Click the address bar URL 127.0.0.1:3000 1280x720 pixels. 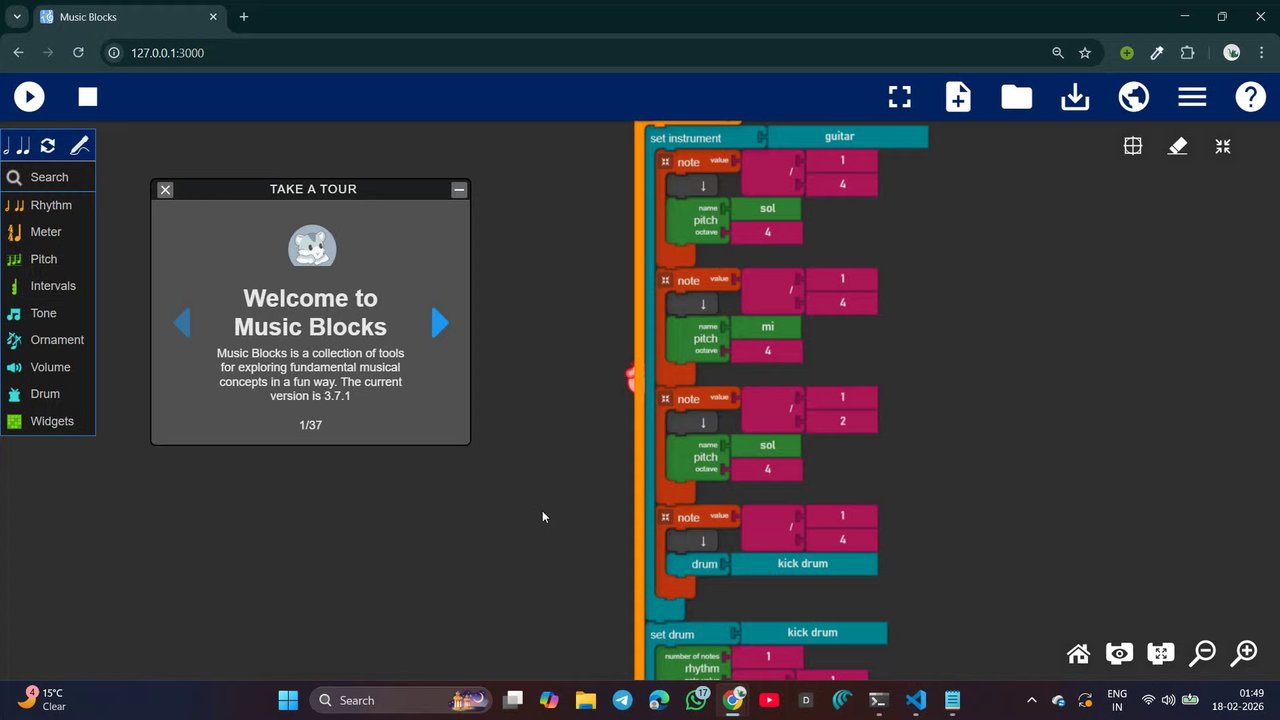pos(167,53)
